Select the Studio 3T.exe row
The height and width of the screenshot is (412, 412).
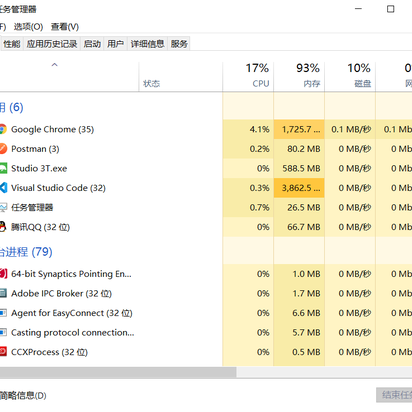(x=206, y=168)
